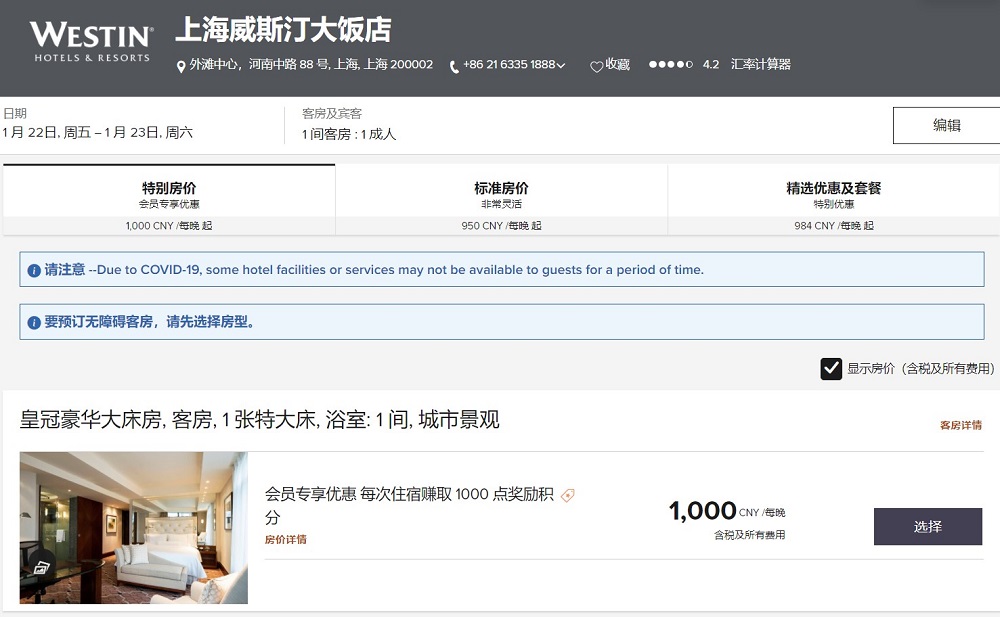The height and width of the screenshot is (617, 1000).
Task: Switch to the 精选优惠及套餐 tab
Action: 834,200
